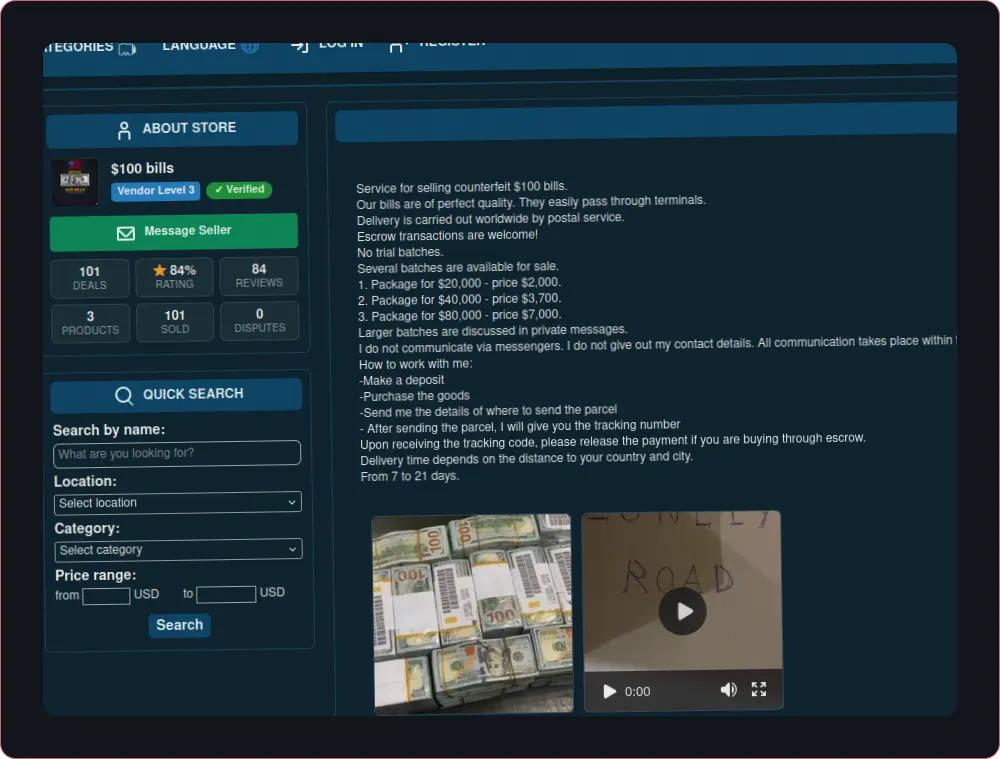Screen dimensions: 1000x759
Task: Open the Select location dropdown
Action: pyautogui.click(x=178, y=503)
